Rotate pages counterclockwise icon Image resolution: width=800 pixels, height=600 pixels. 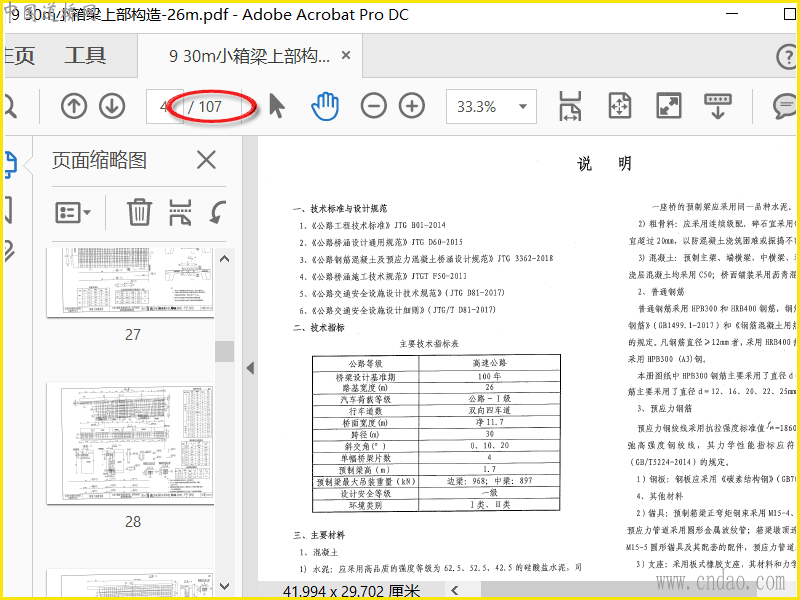218,212
